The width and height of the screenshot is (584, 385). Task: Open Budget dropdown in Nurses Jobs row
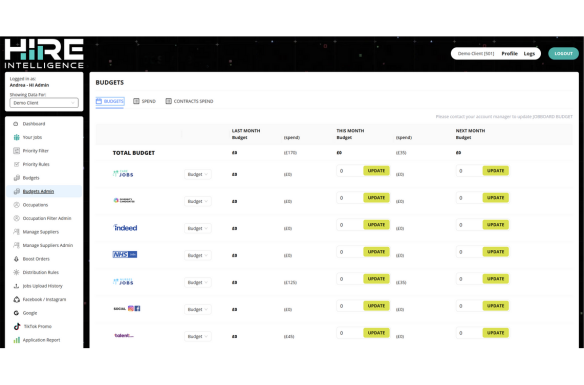(x=197, y=282)
